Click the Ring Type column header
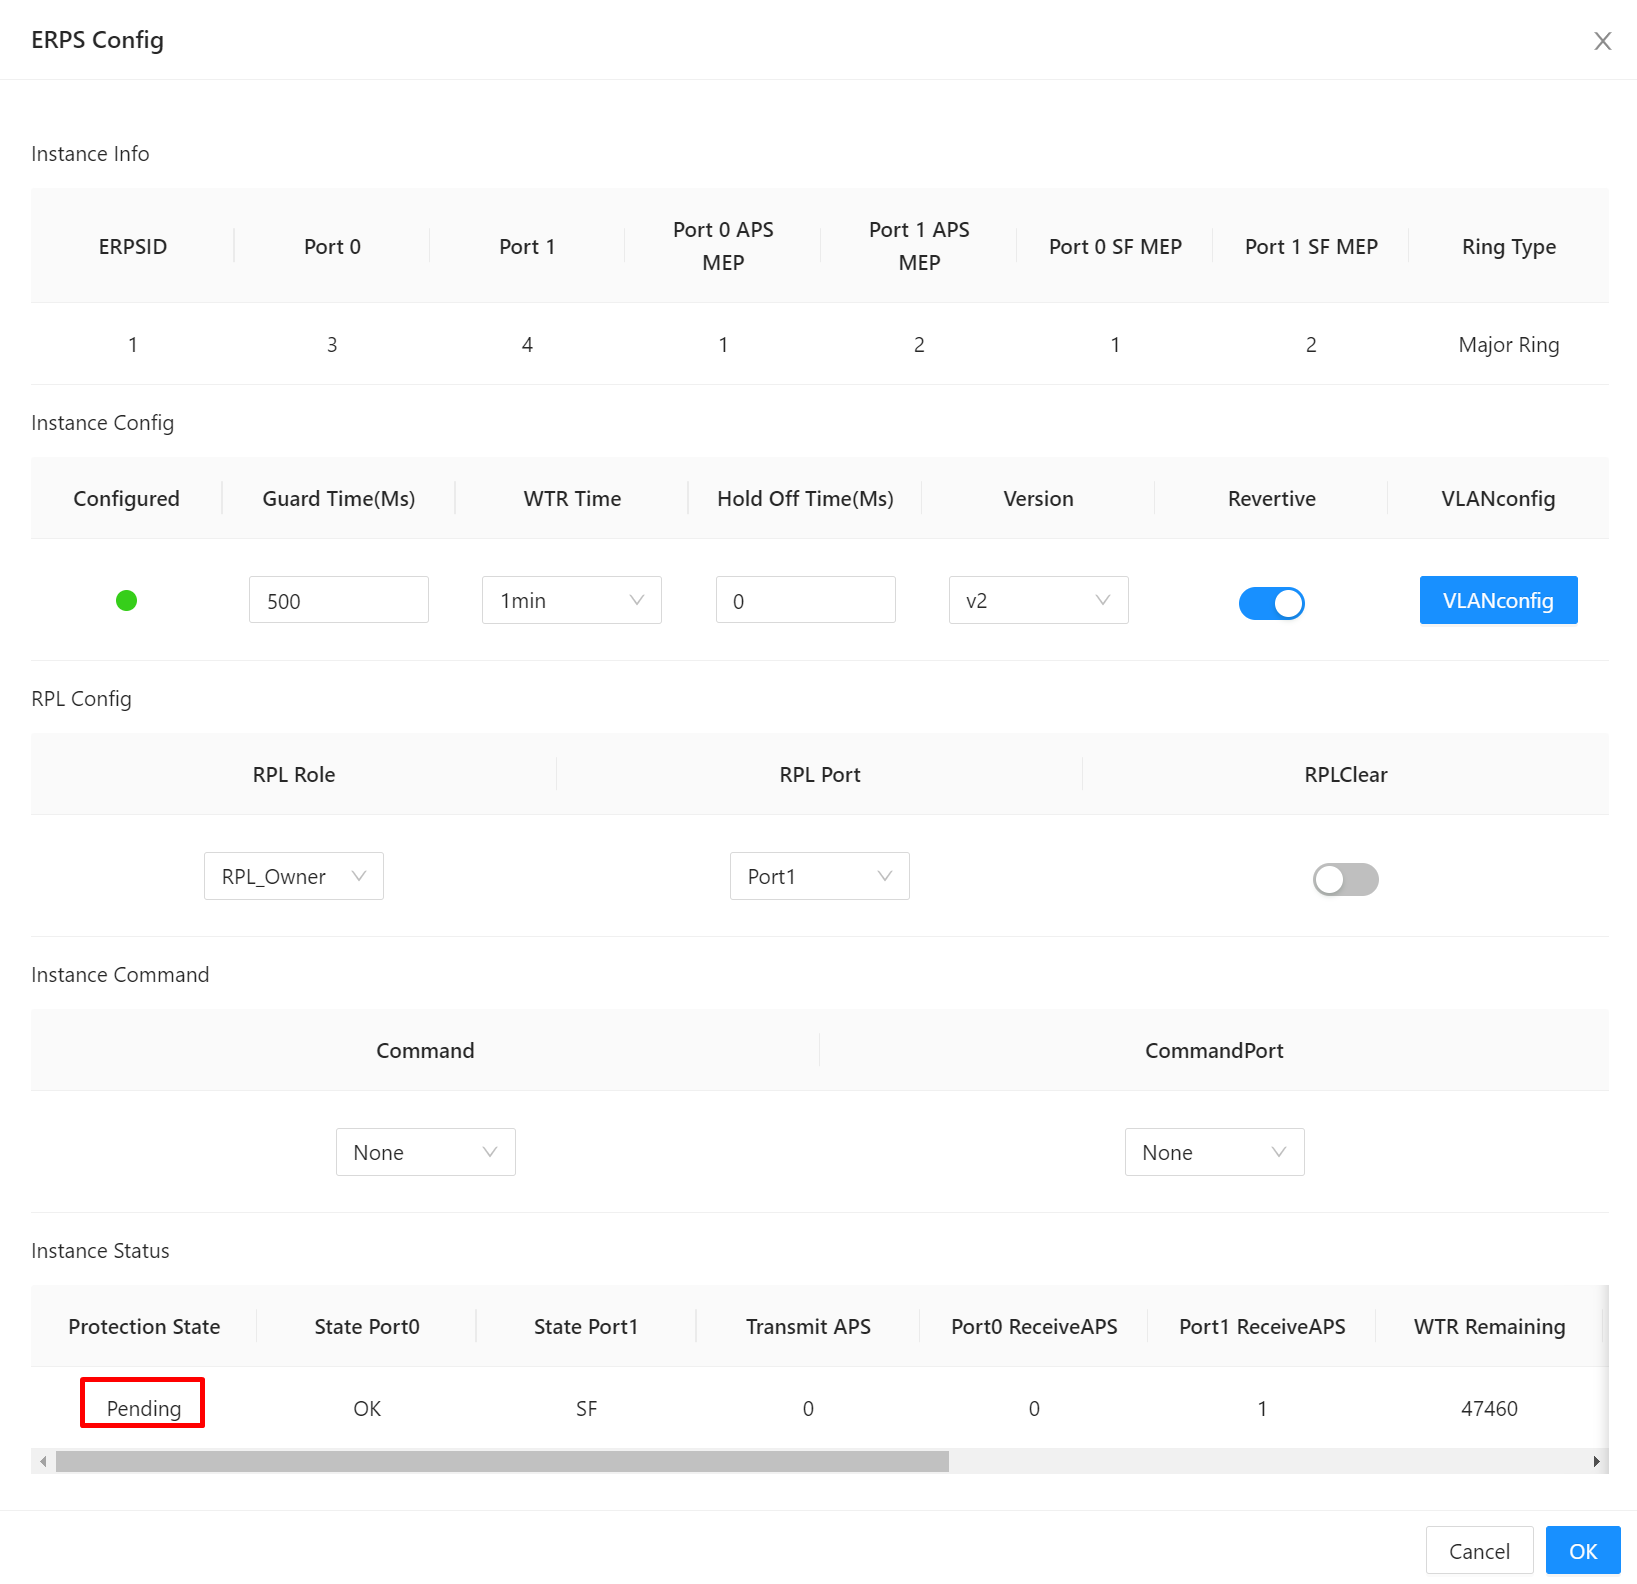Viewport: 1637px width, 1584px height. pyautogui.click(x=1508, y=246)
